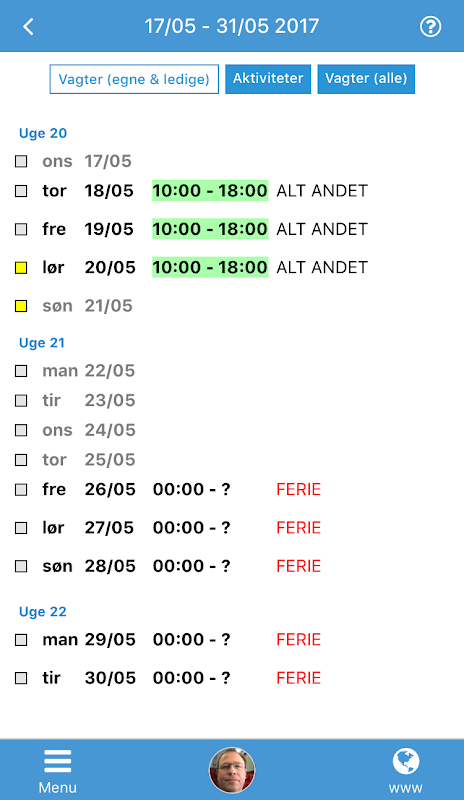Open the green shift time on tor 18/05
The image size is (464, 800).
[210, 191]
